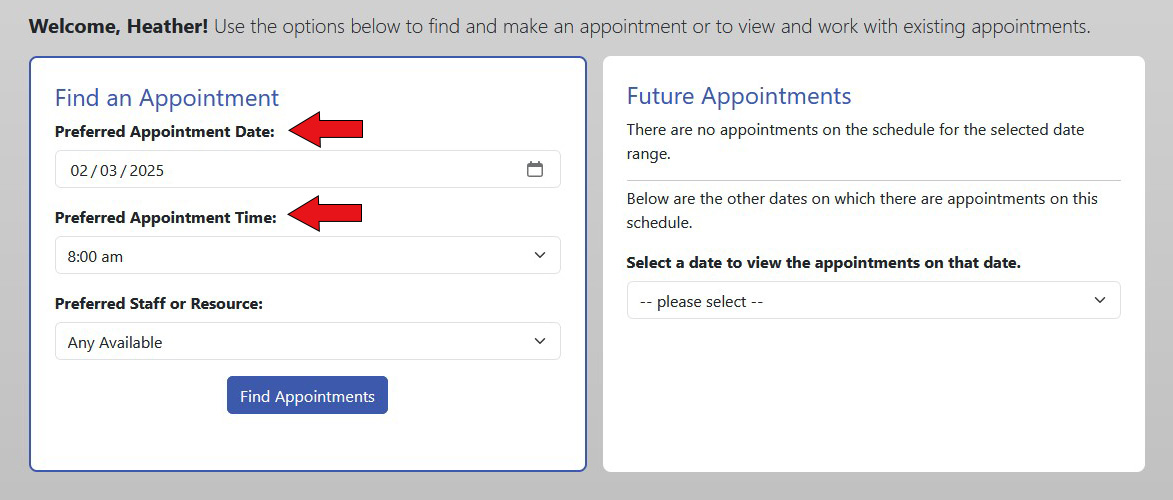This screenshot has width=1173, height=500.
Task: Click the Preferred Appointment Date label
Action: 165,132
